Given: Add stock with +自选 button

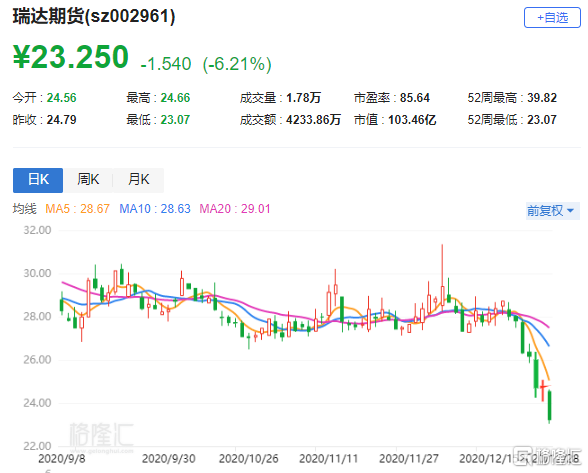Looking at the screenshot, I should (x=552, y=17).
